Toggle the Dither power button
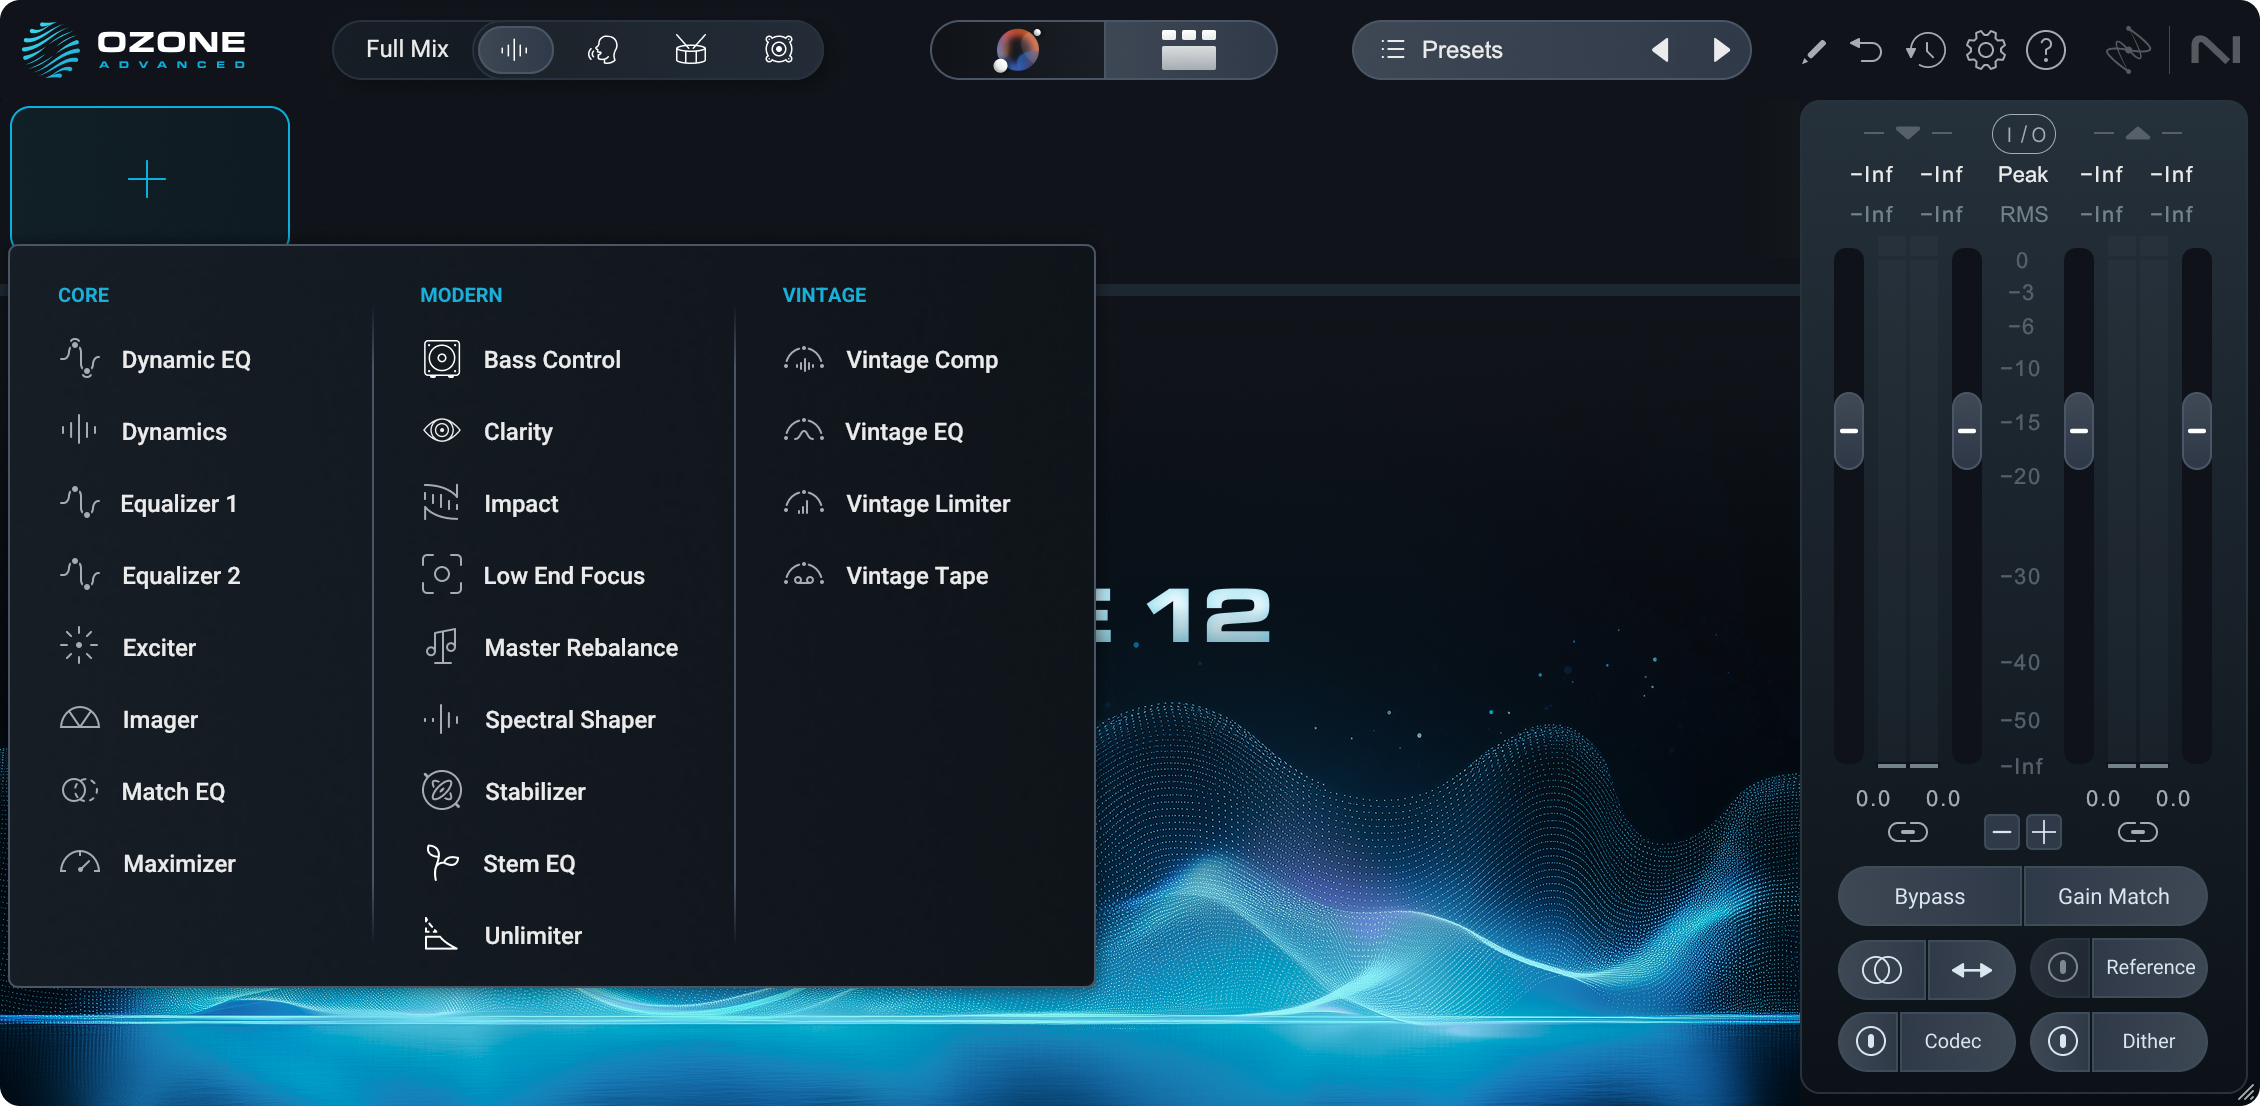 (2062, 1041)
